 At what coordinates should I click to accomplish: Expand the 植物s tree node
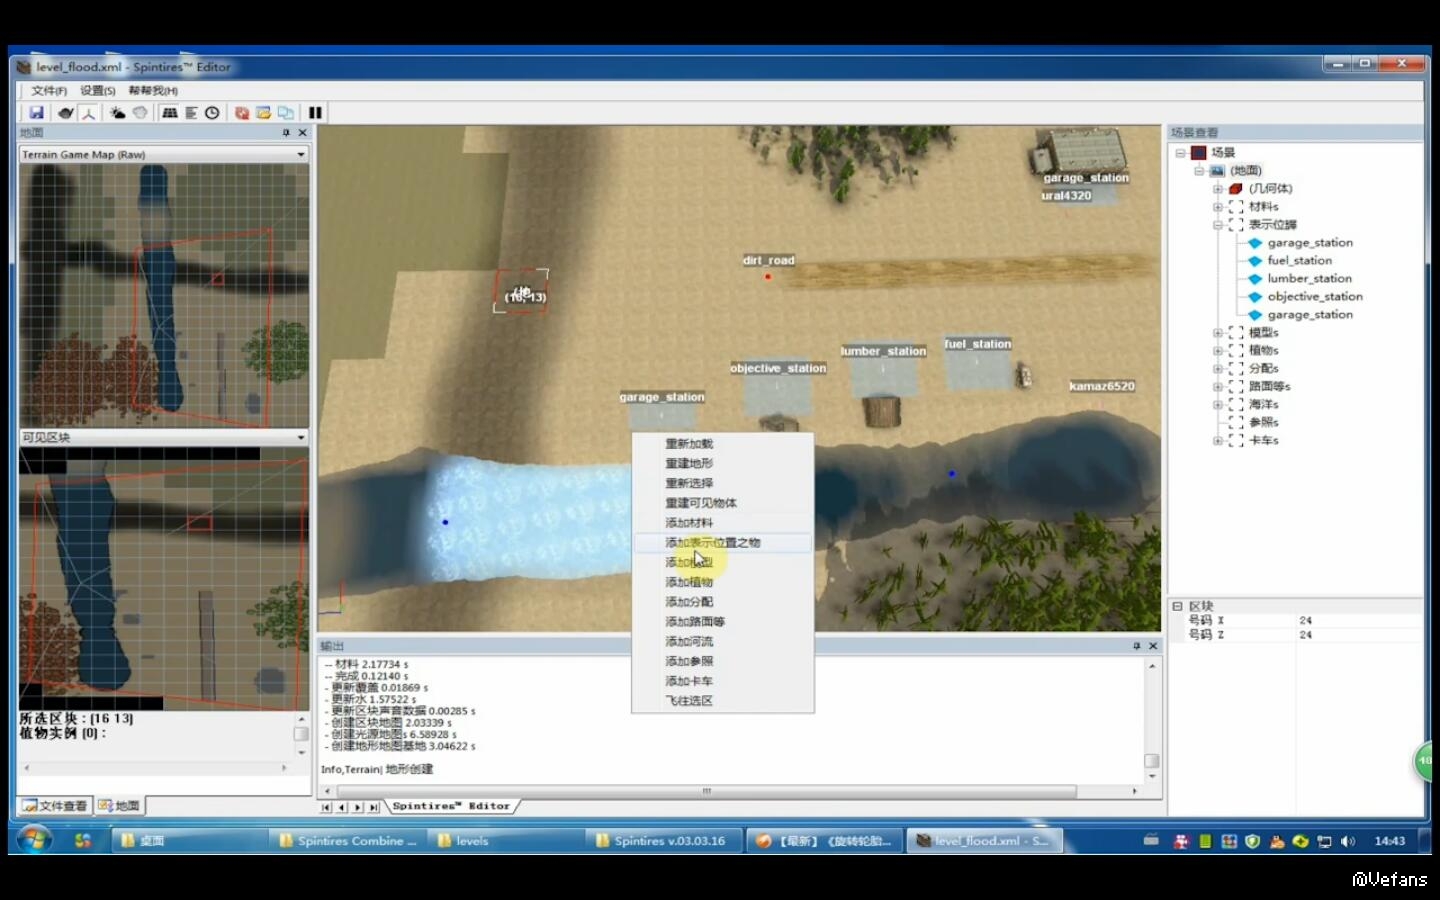(1218, 351)
